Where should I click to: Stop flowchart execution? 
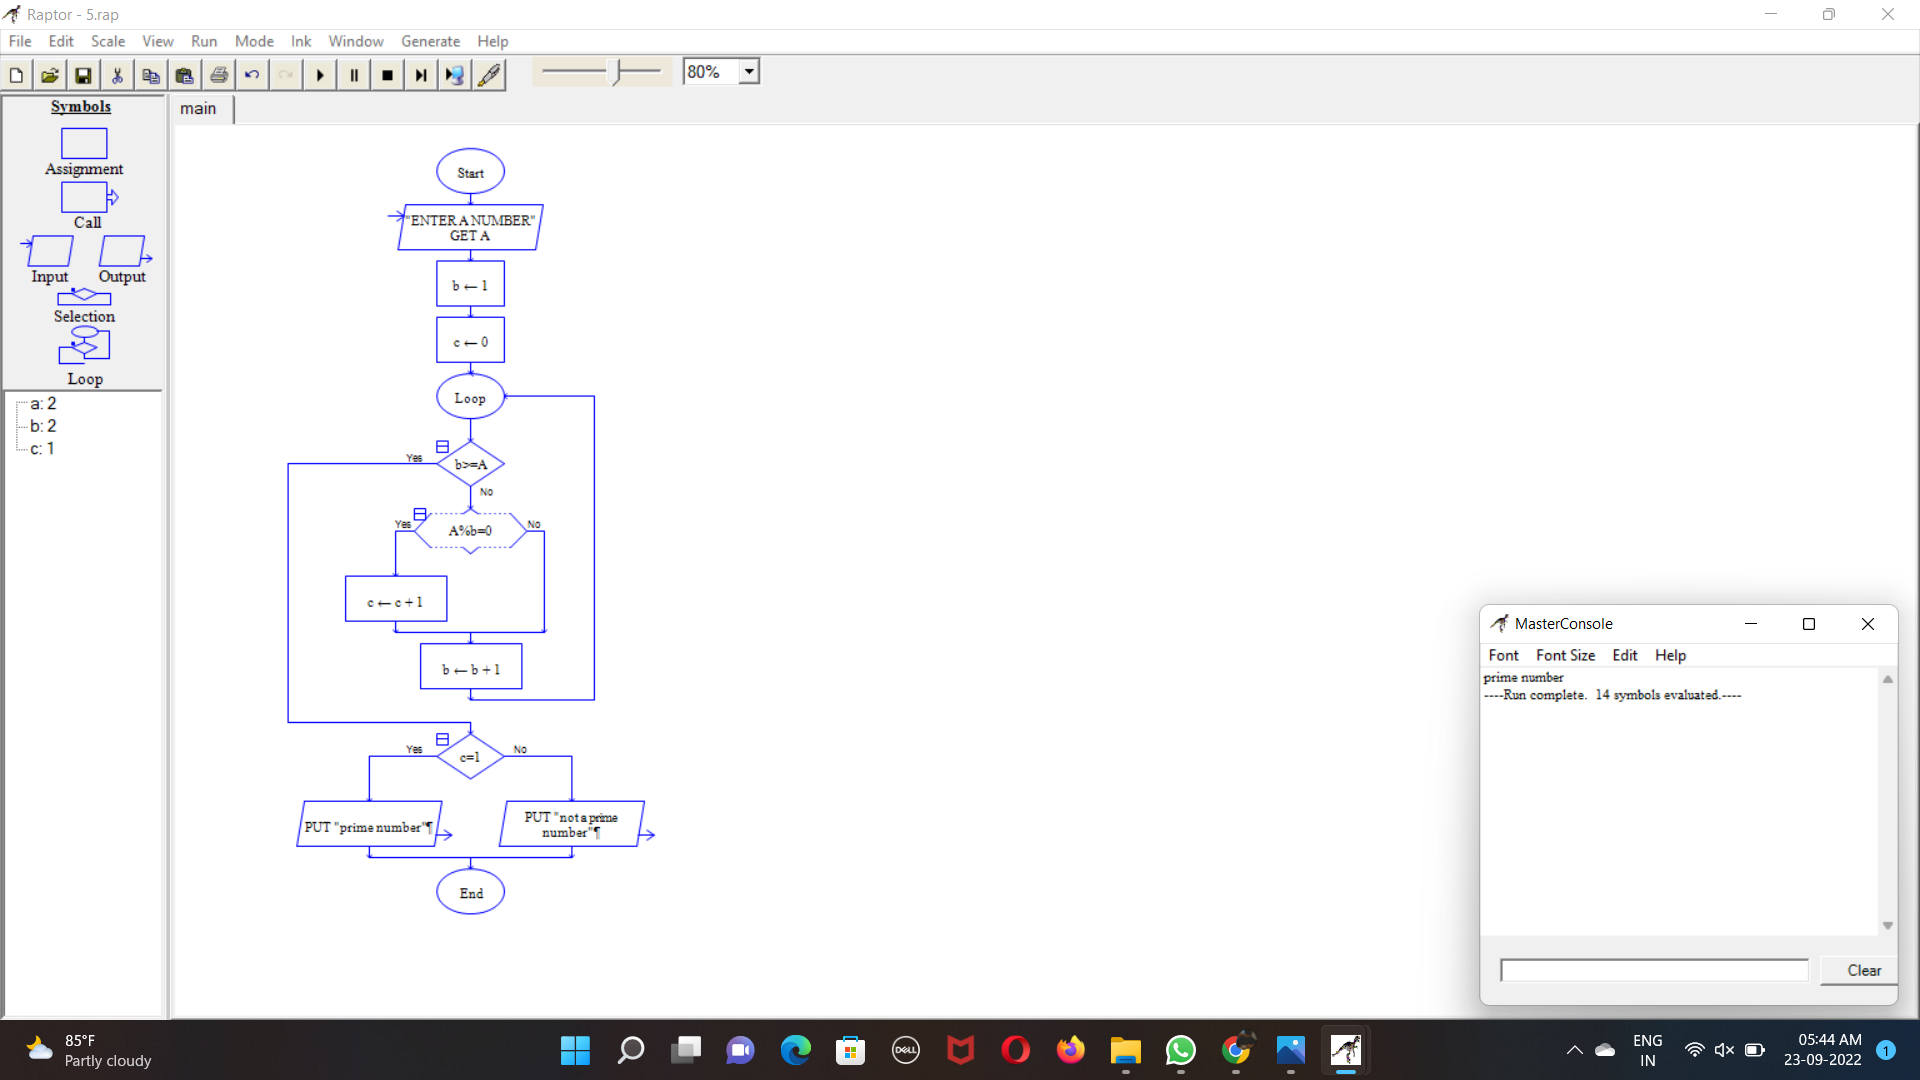388,75
